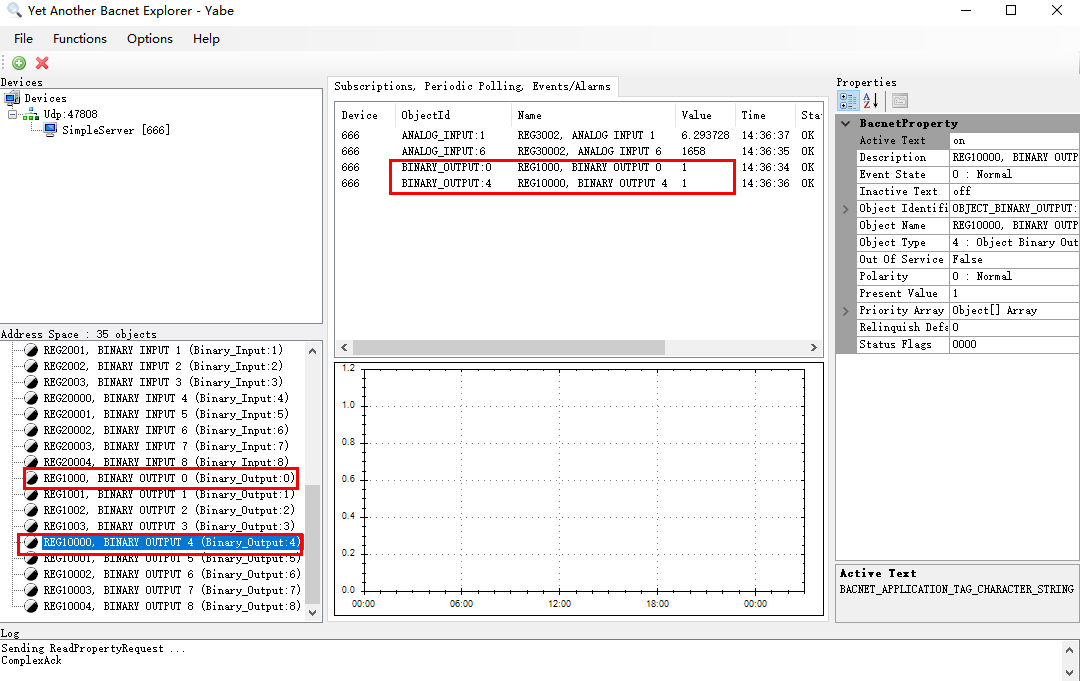The image size is (1080, 681).
Task: Collapse the Udp:47808 tree node
Action: [x=12, y=114]
